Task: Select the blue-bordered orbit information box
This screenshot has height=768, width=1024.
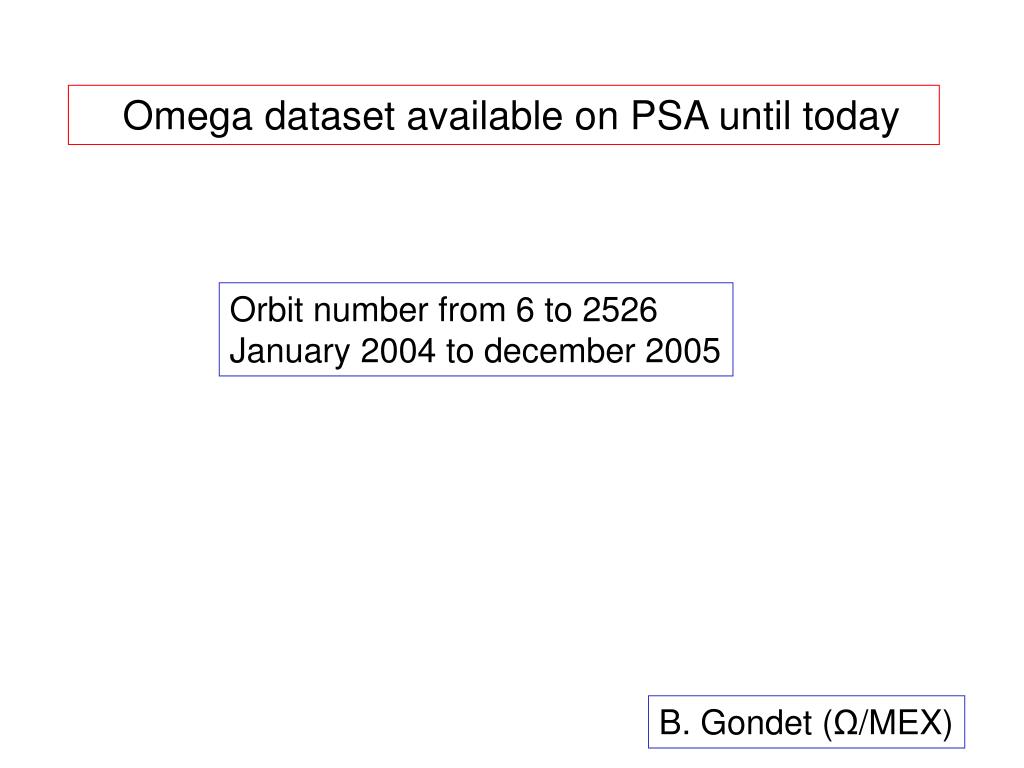Action: (x=475, y=329)
